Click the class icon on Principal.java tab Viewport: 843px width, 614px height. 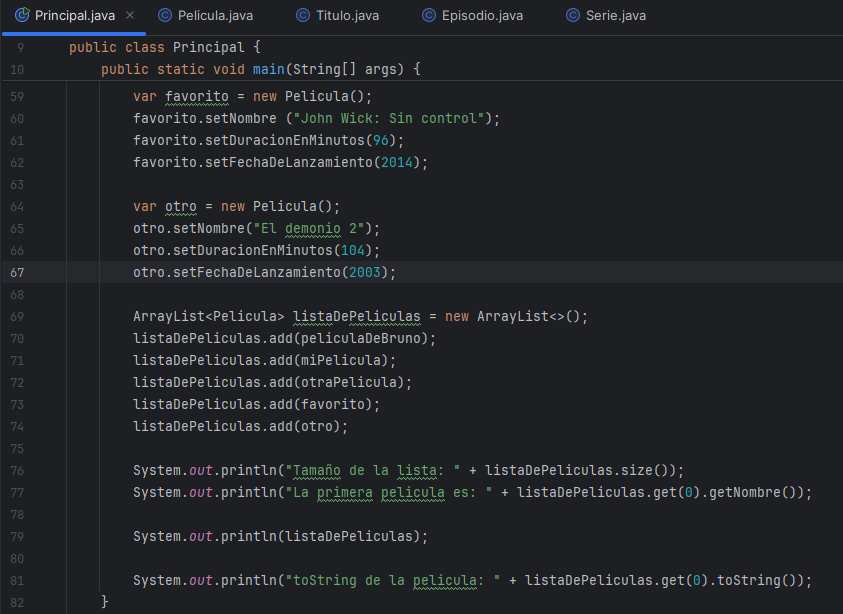[x=22, y=16]
